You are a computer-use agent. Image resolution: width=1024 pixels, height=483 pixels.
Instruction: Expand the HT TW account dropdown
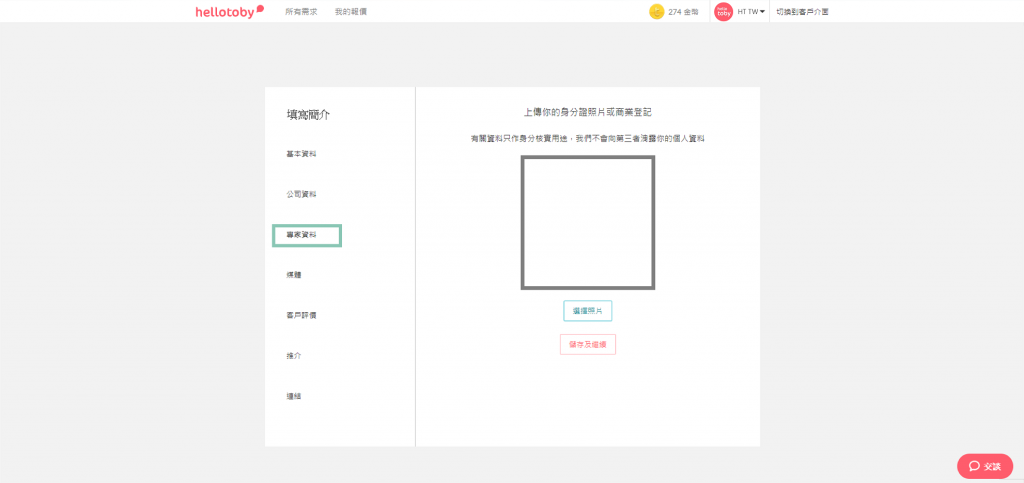click(x=751, y=12)
